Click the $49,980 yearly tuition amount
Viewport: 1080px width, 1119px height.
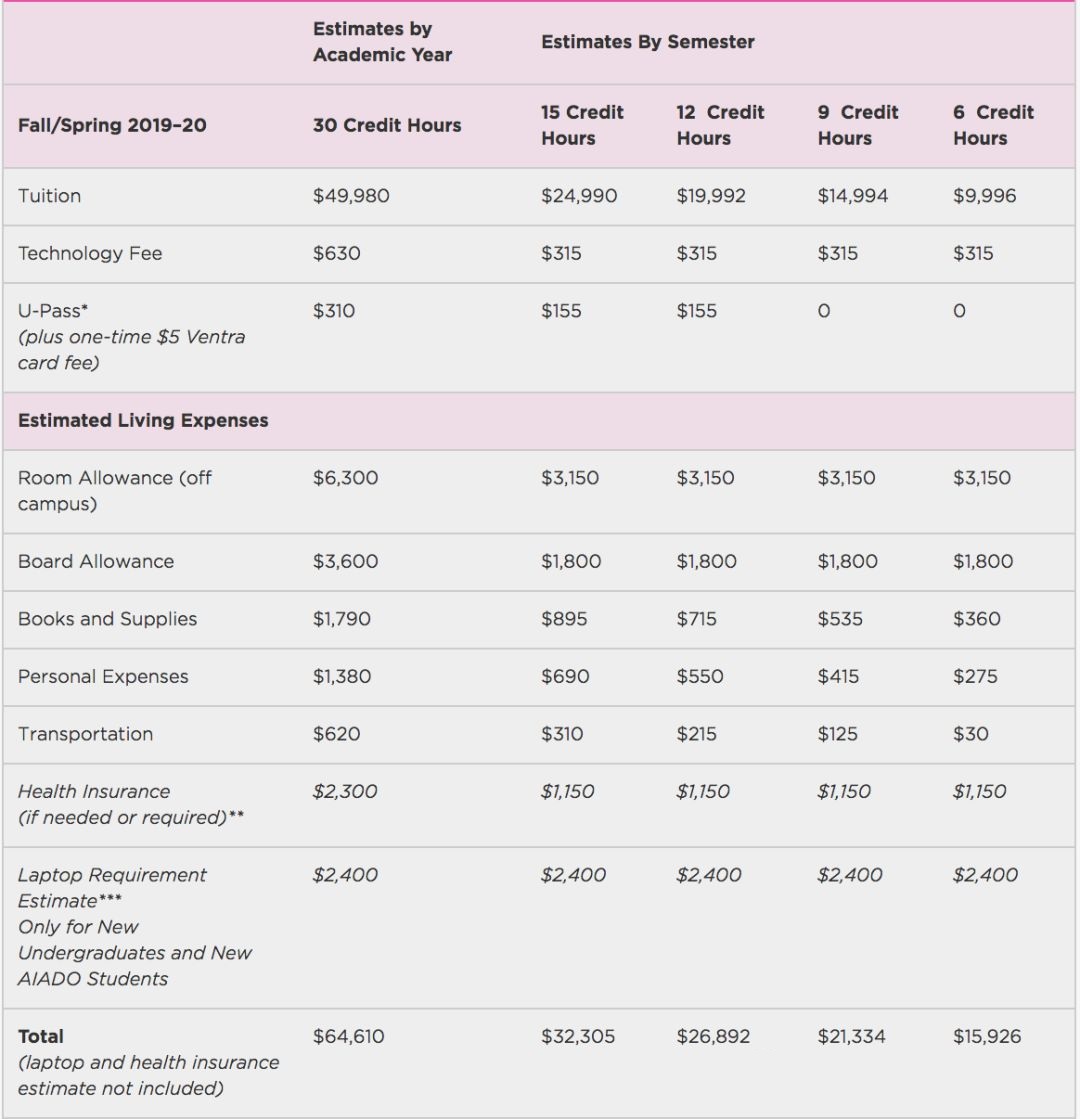351,196
